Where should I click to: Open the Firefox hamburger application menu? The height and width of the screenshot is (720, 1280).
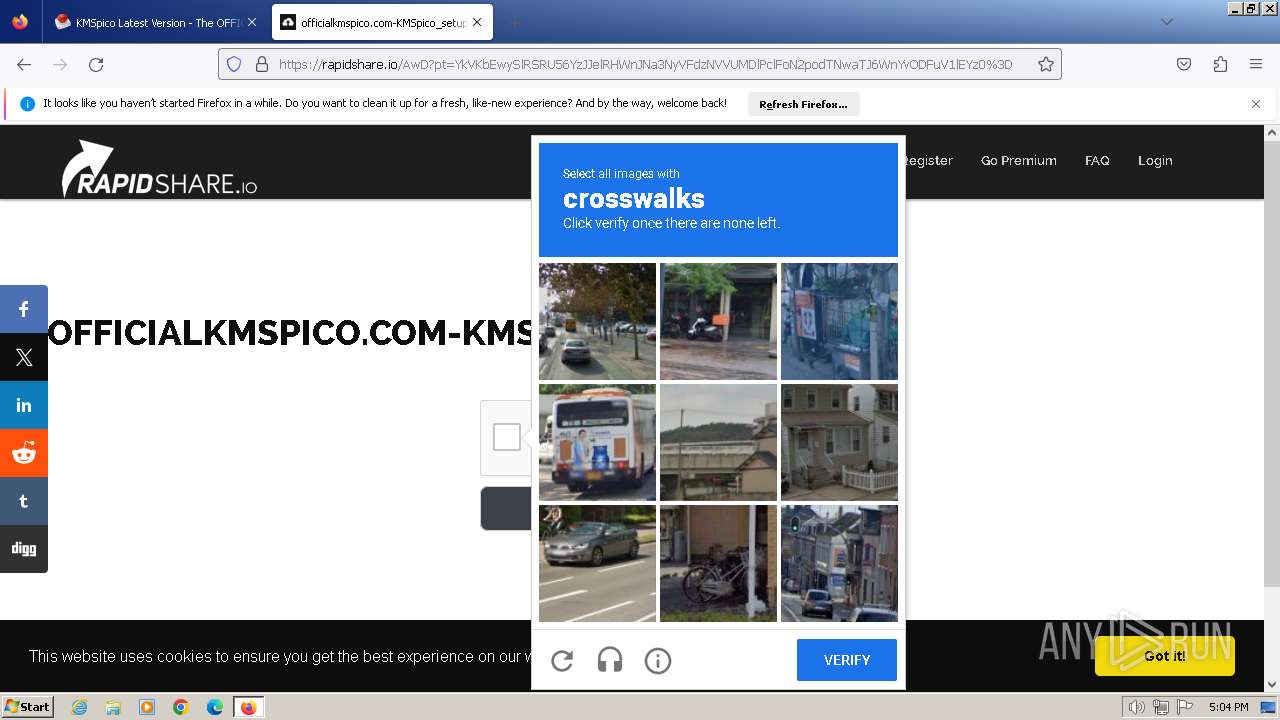(x=1256, y=64)
